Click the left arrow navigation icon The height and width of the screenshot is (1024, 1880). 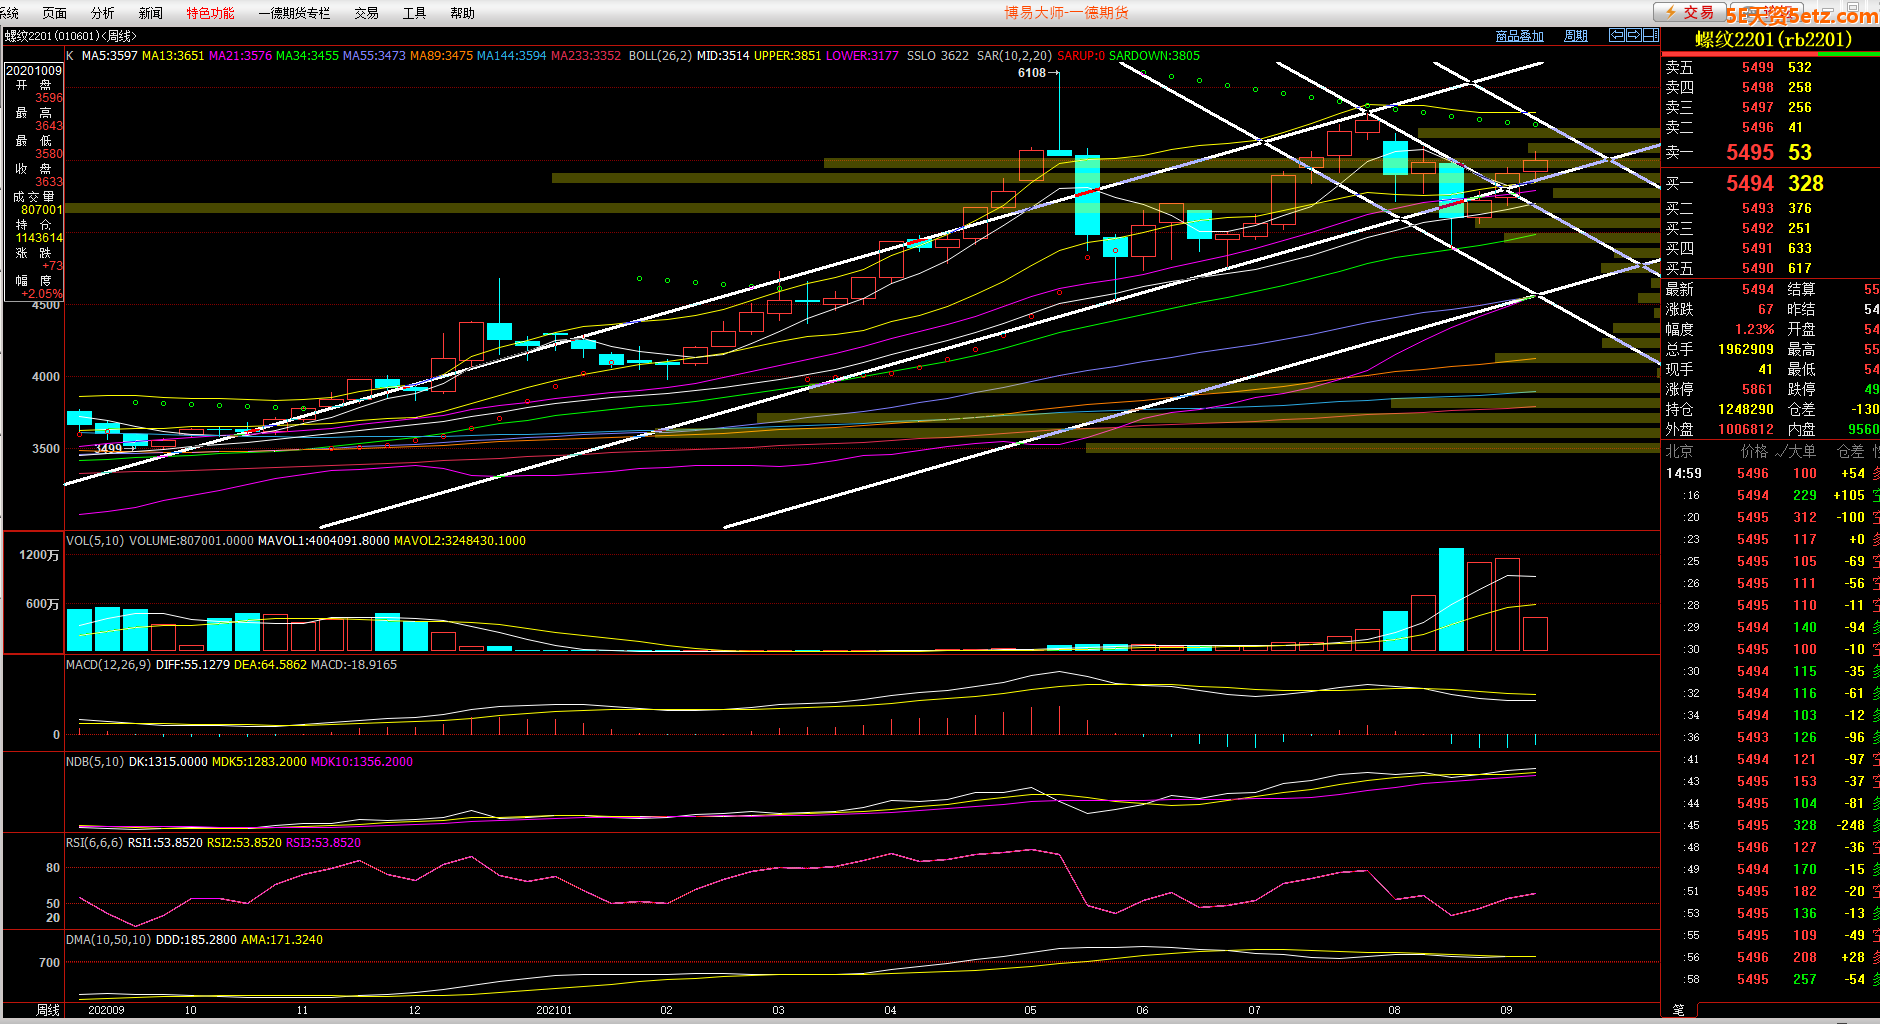[x=1616, y=35]
